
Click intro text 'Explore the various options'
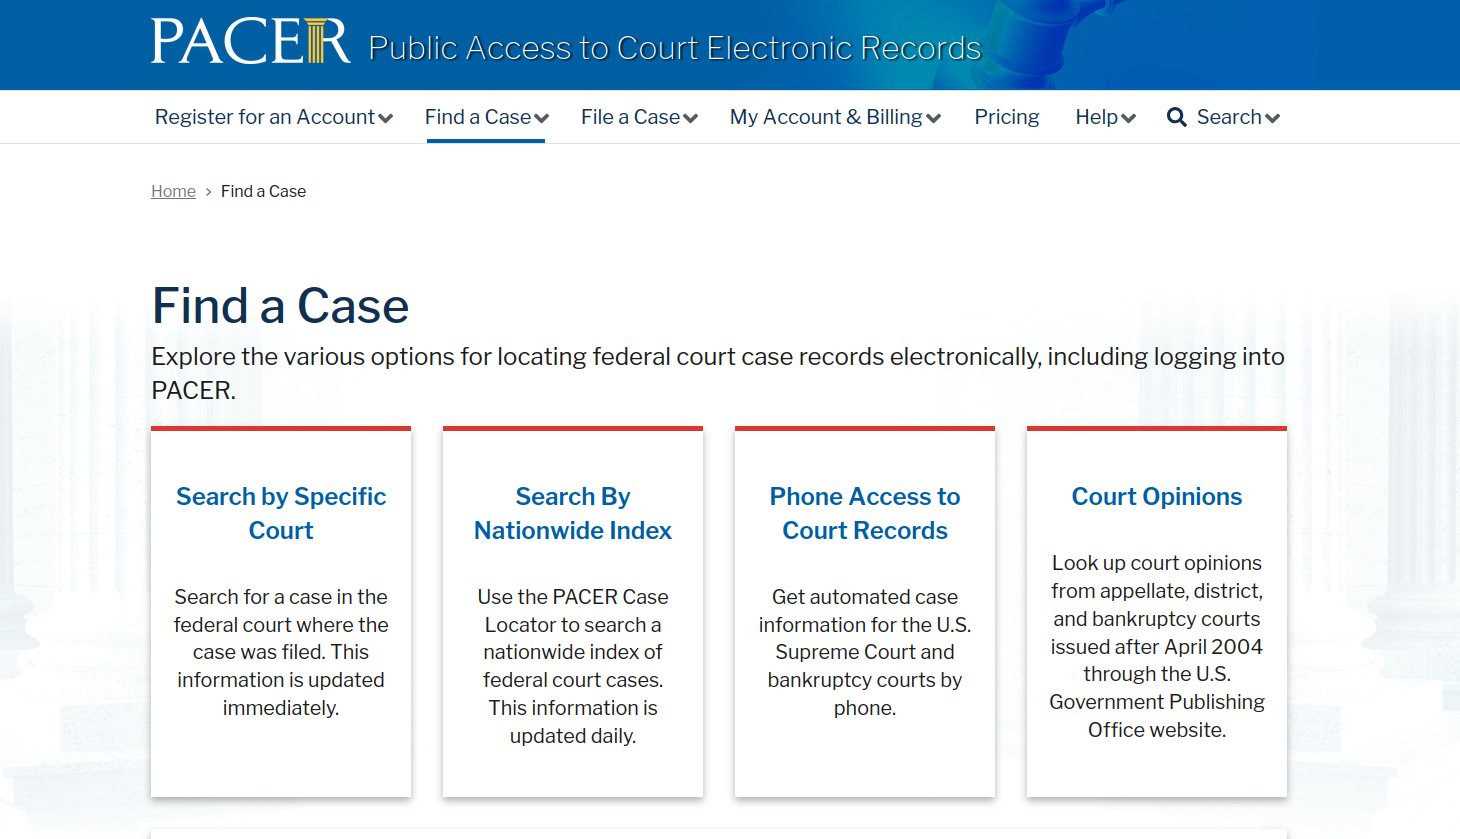tap(303, 357)
